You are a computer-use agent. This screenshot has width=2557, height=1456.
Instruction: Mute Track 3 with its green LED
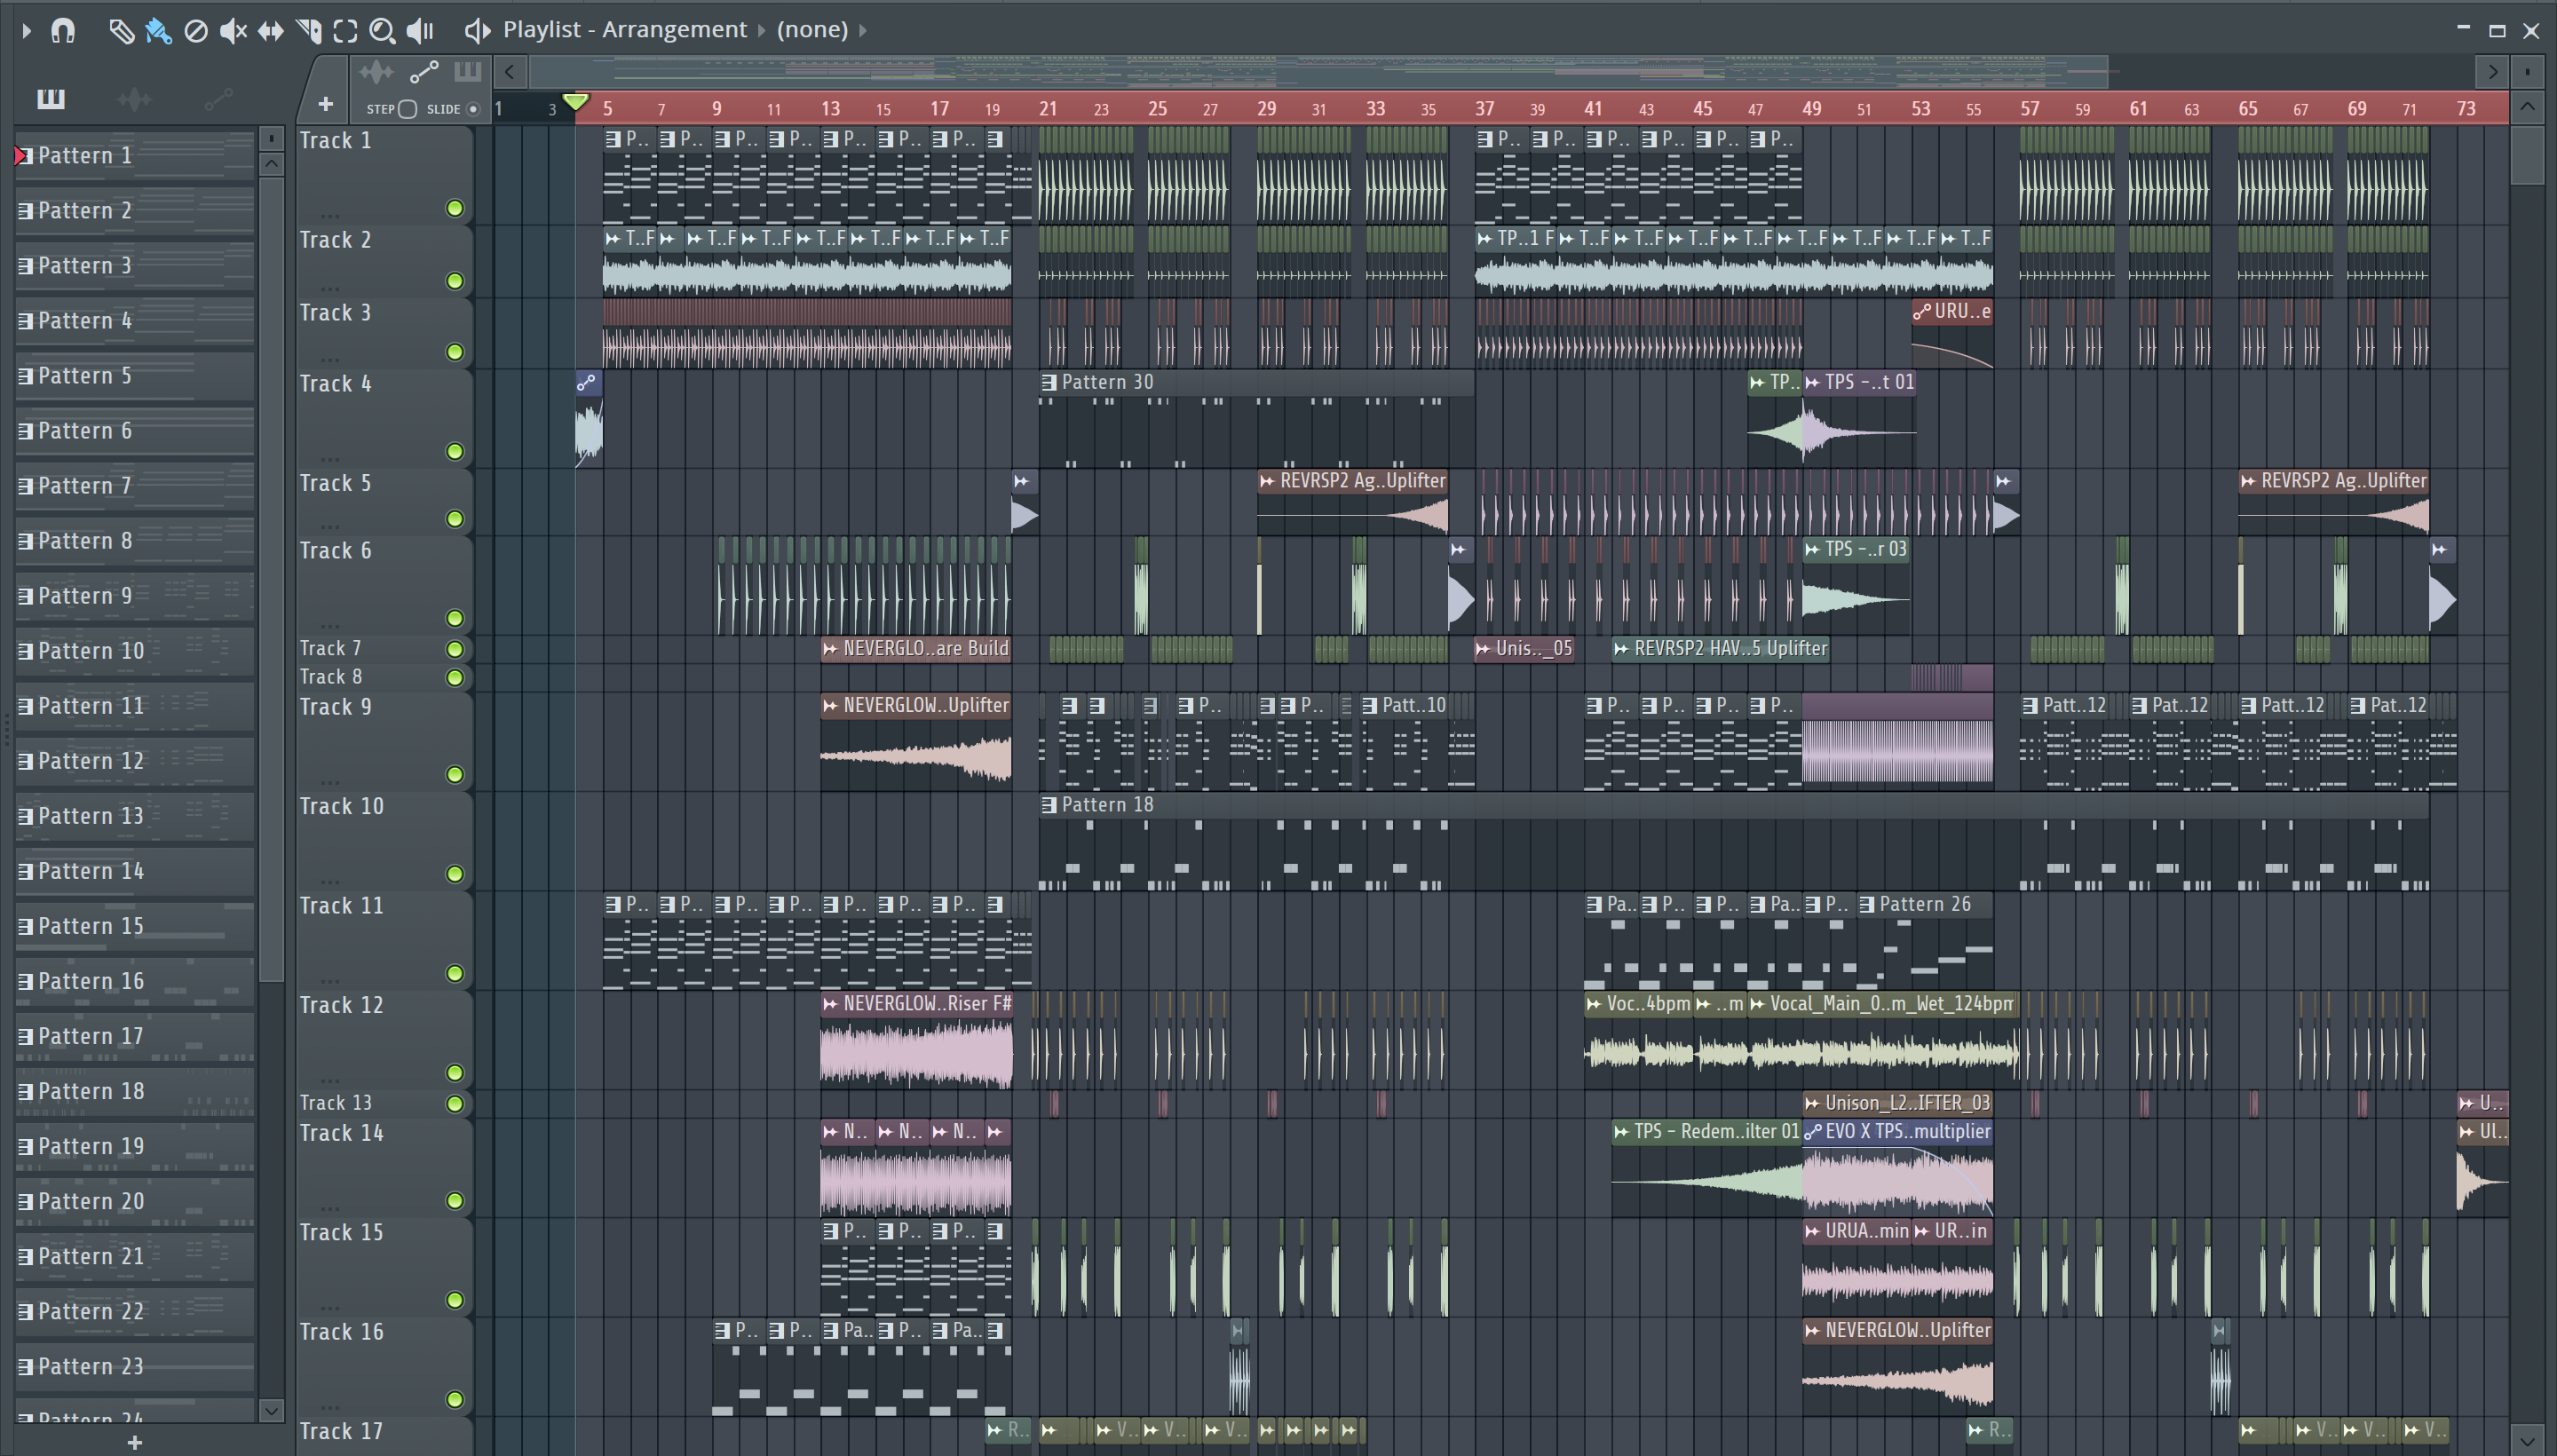point(455,352)
